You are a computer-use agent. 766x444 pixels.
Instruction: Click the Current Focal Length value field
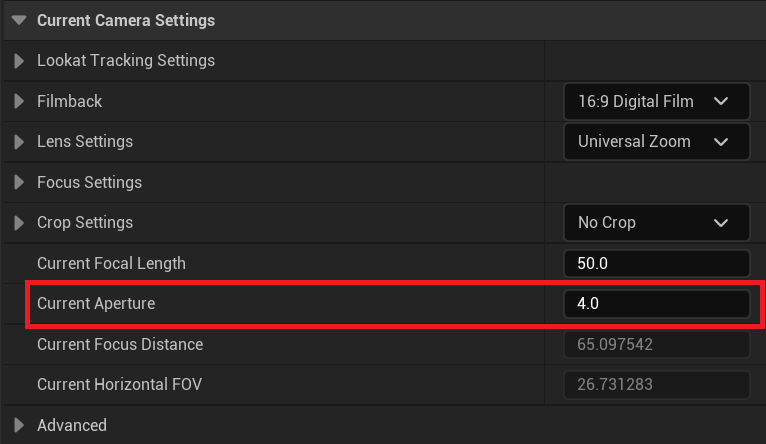657,263
